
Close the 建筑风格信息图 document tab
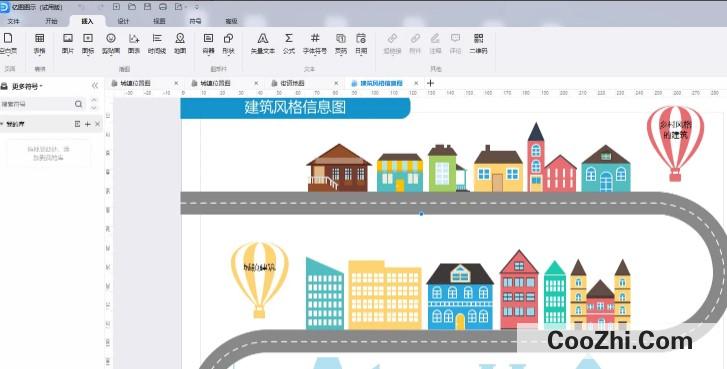point(416,83)
